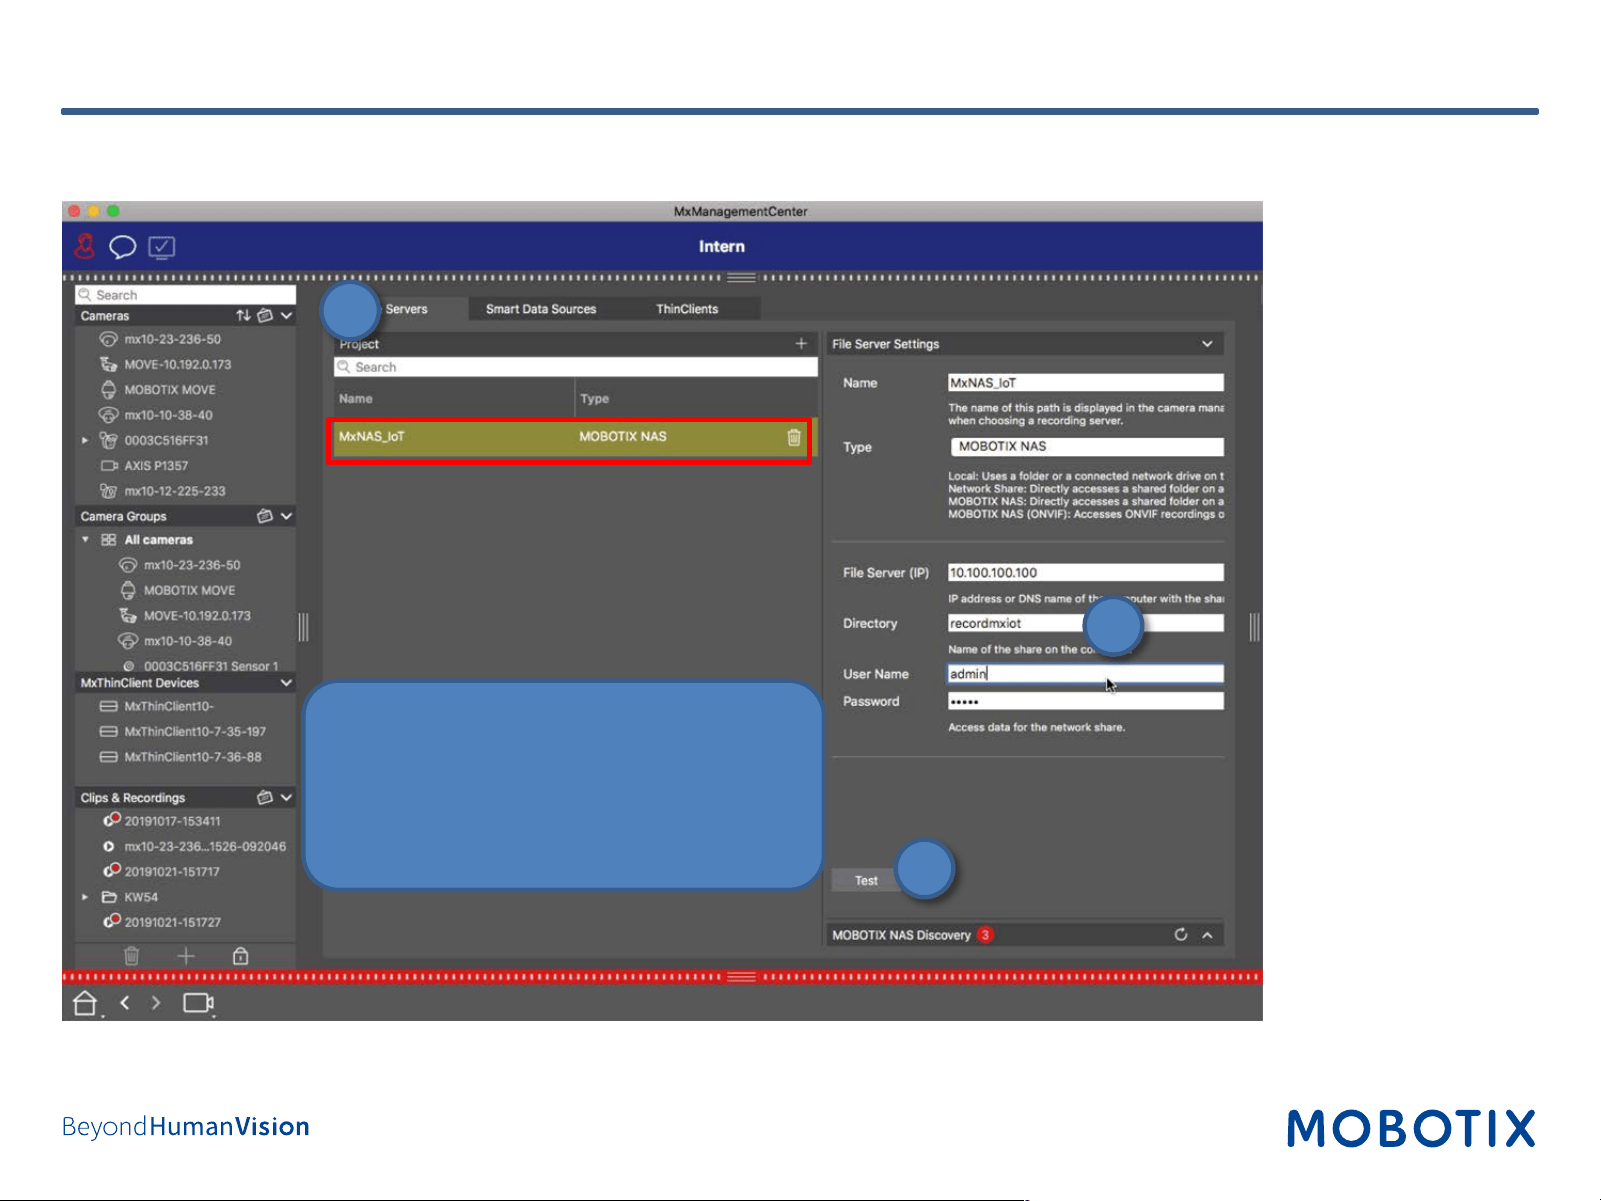Collapse the File Server Settings panel
The width and height of the screenshot is (1601, 1201).
coord(1207,343)
